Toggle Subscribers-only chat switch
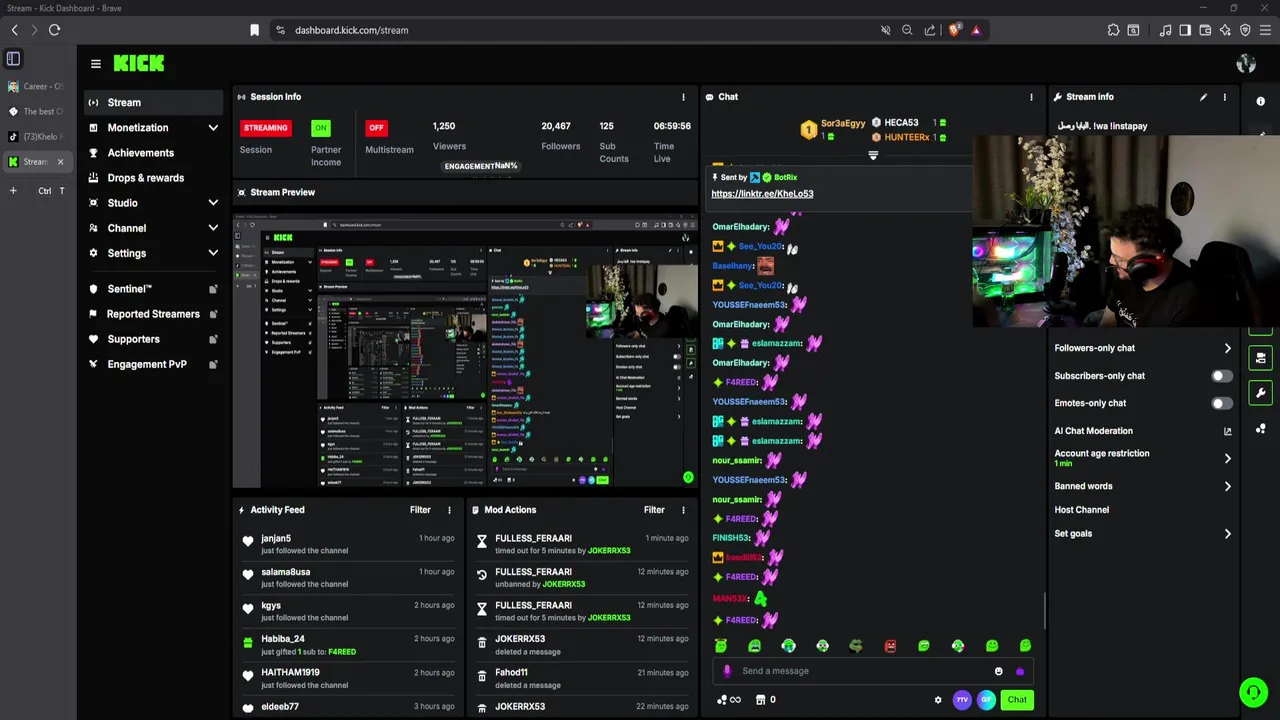 1222,376
